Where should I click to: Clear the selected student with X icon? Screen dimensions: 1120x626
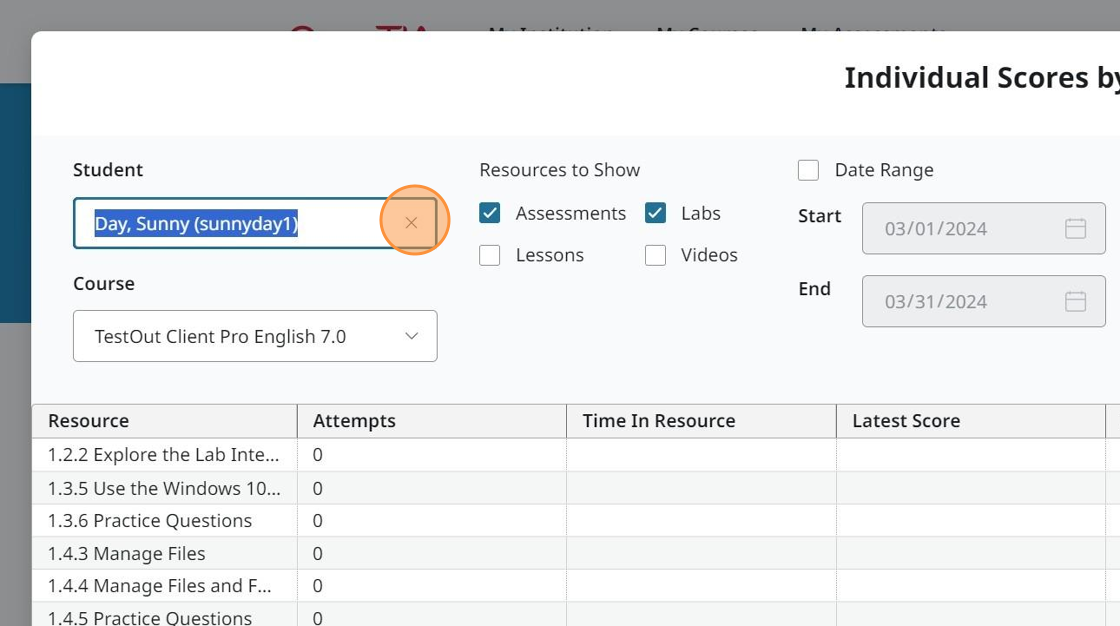coord(411,223)
